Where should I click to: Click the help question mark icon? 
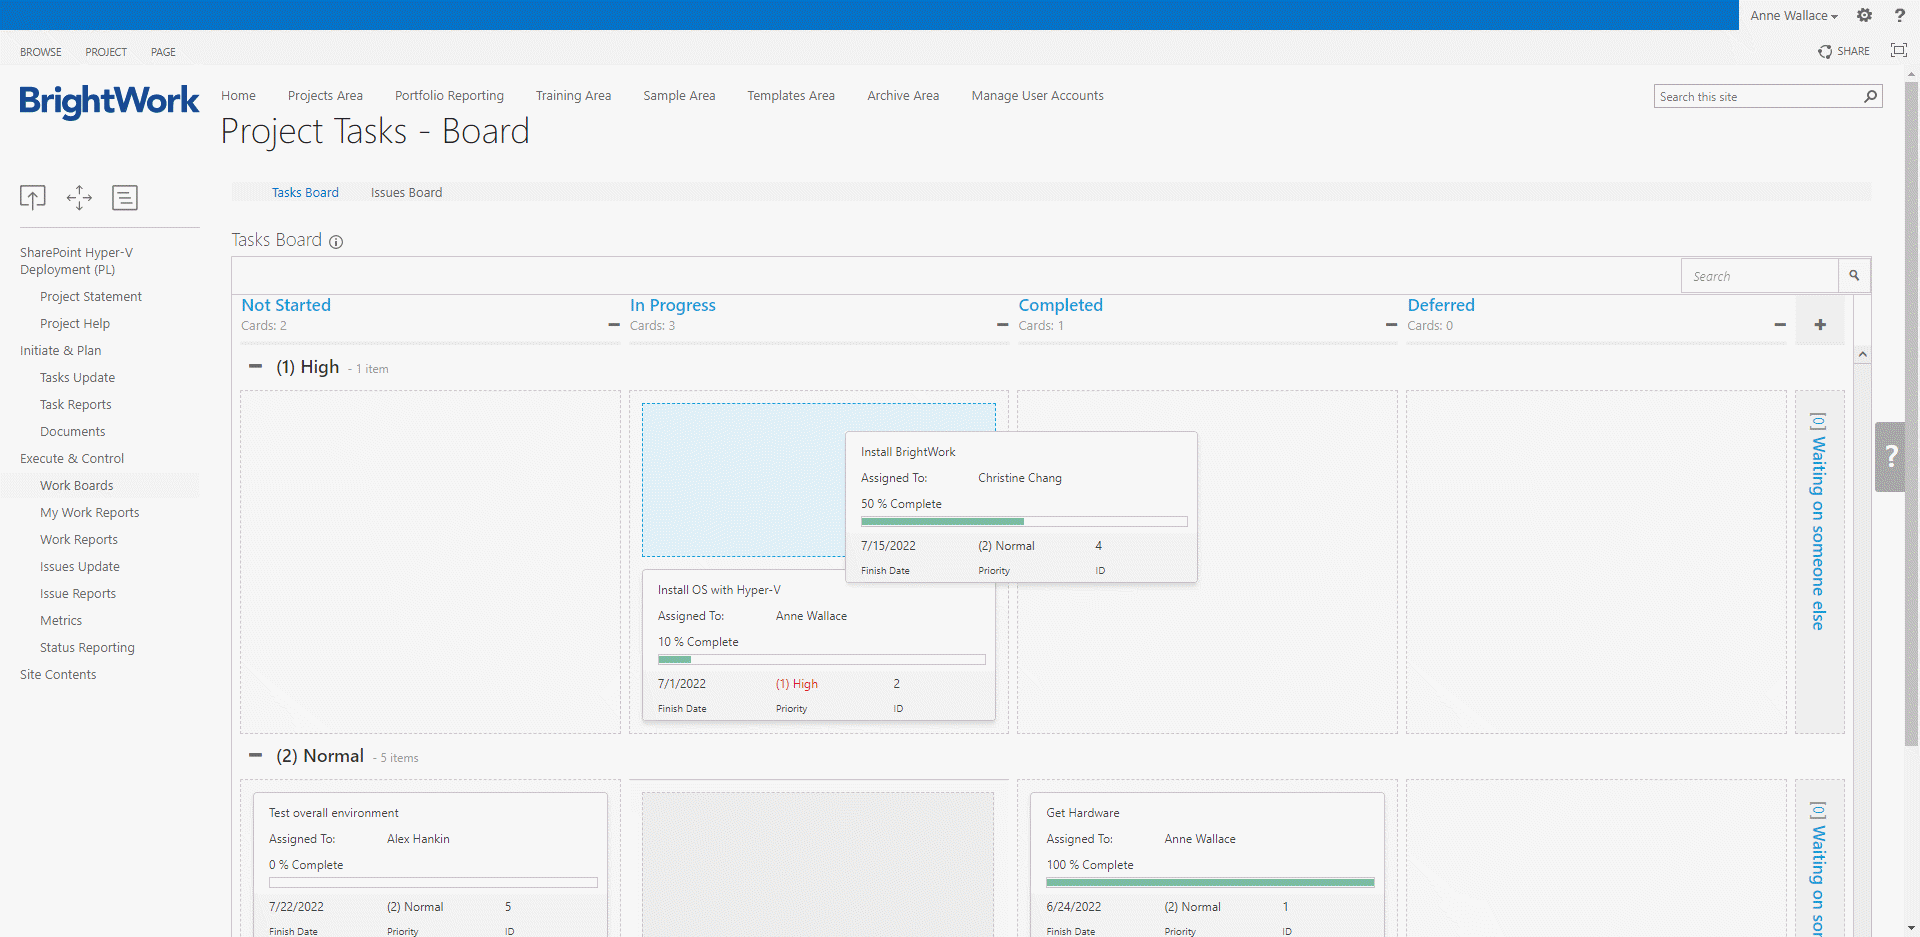pyautogui.click(x=1899, y=15)
